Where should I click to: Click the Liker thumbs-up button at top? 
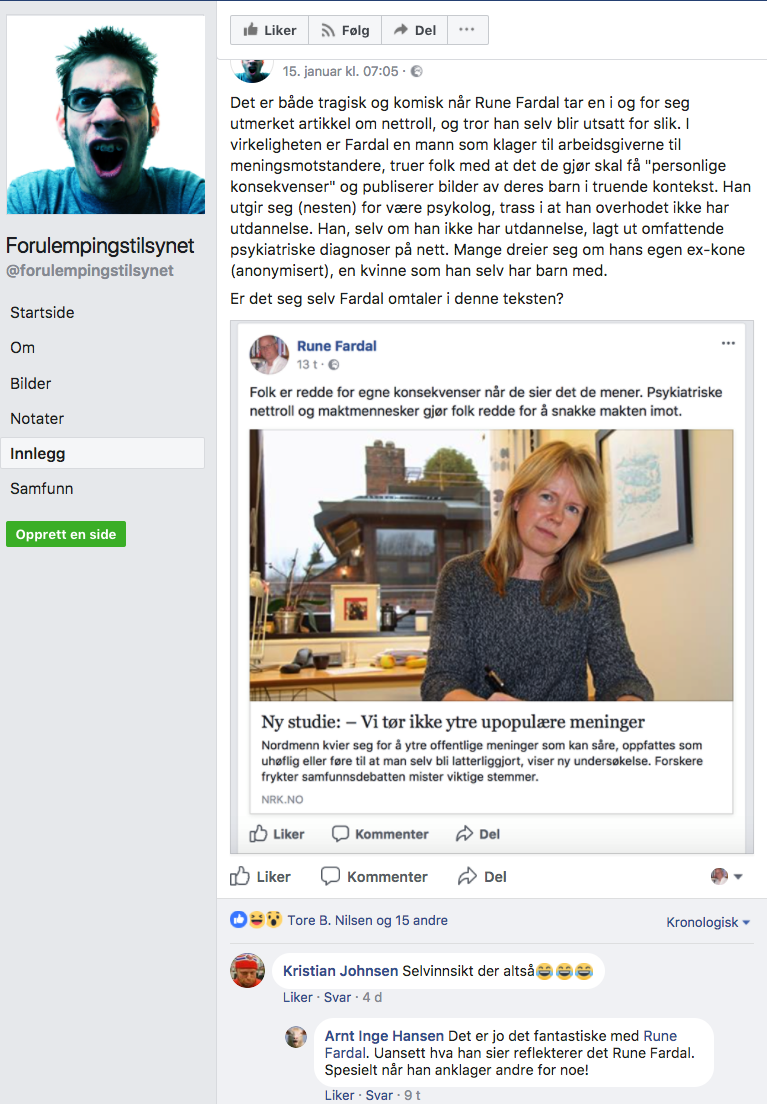[x=270, y=30]
